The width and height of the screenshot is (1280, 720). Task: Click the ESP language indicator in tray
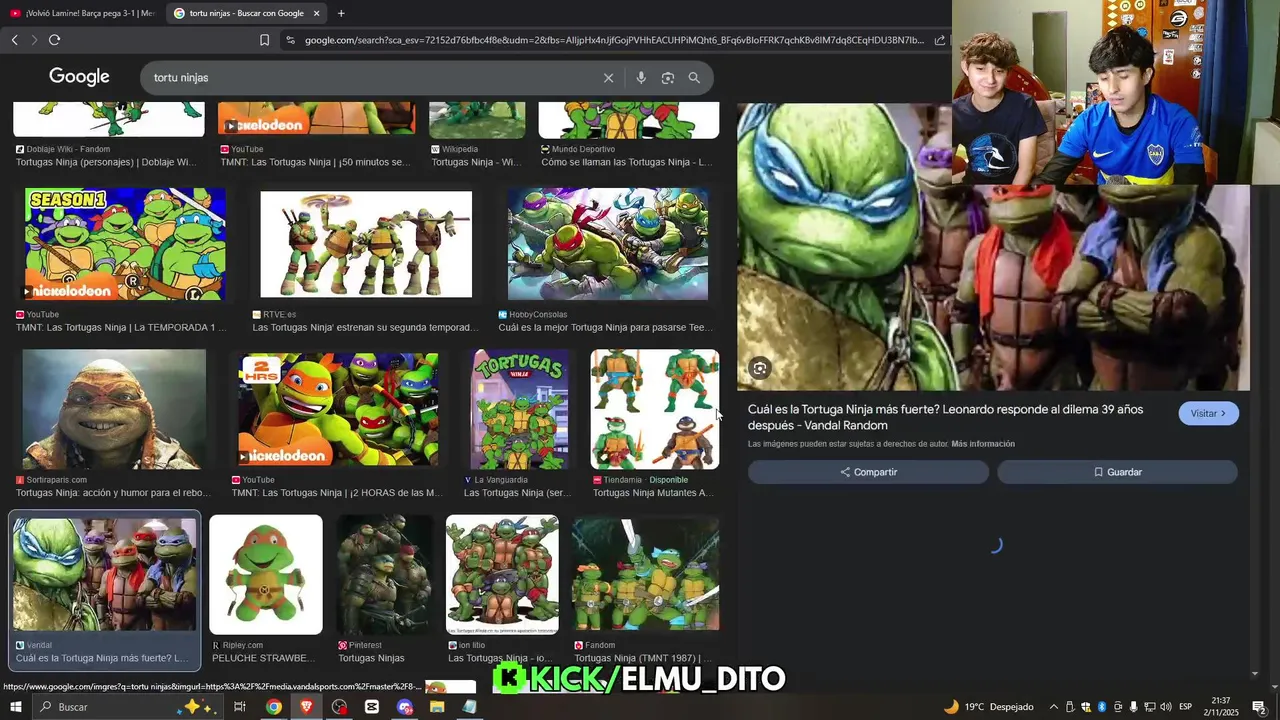(x=1185, y=707)
